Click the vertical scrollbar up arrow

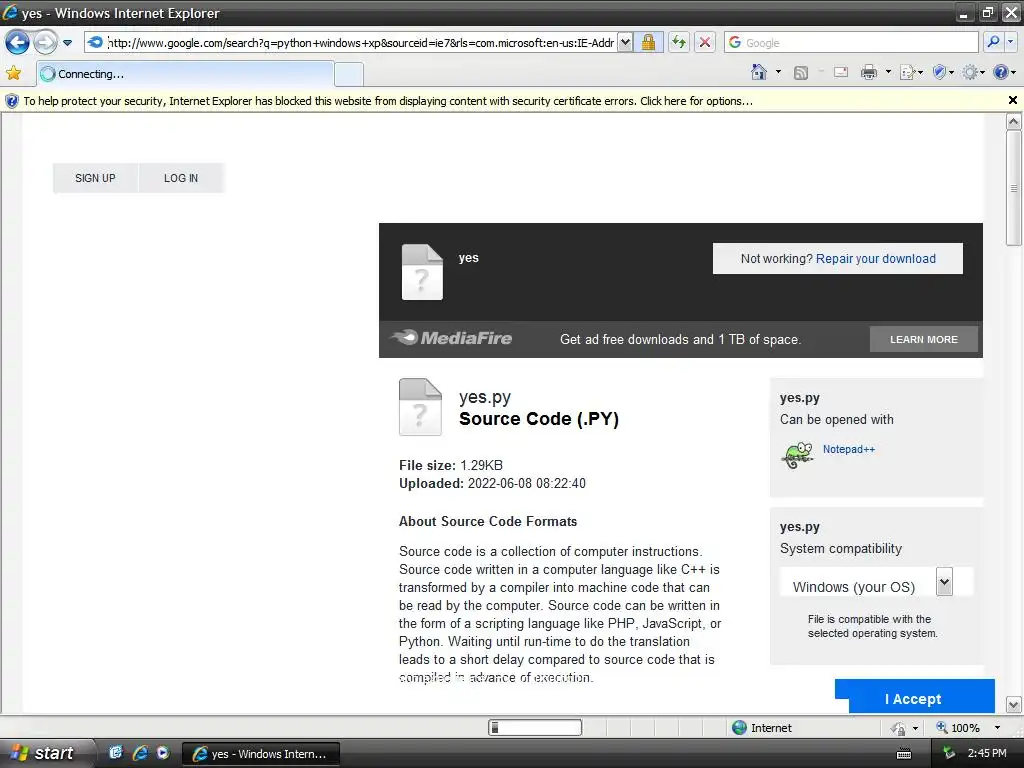tap(1014, 121)
